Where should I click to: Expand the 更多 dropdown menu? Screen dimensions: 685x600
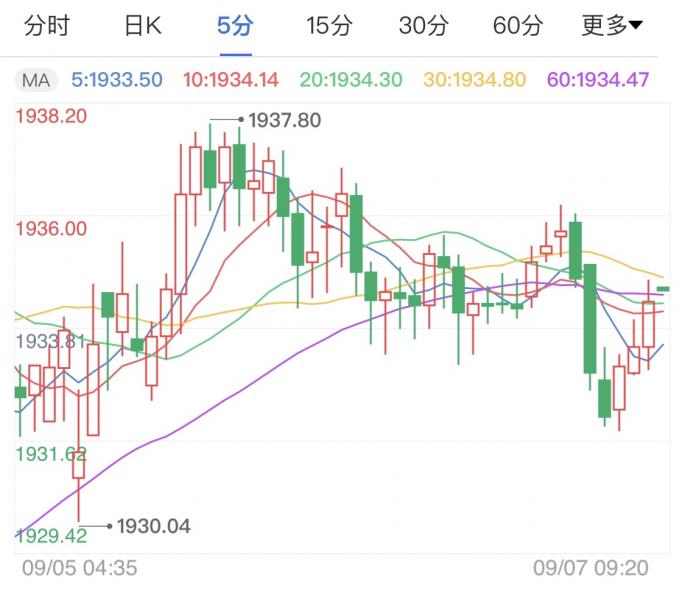(x=612, y=26)
